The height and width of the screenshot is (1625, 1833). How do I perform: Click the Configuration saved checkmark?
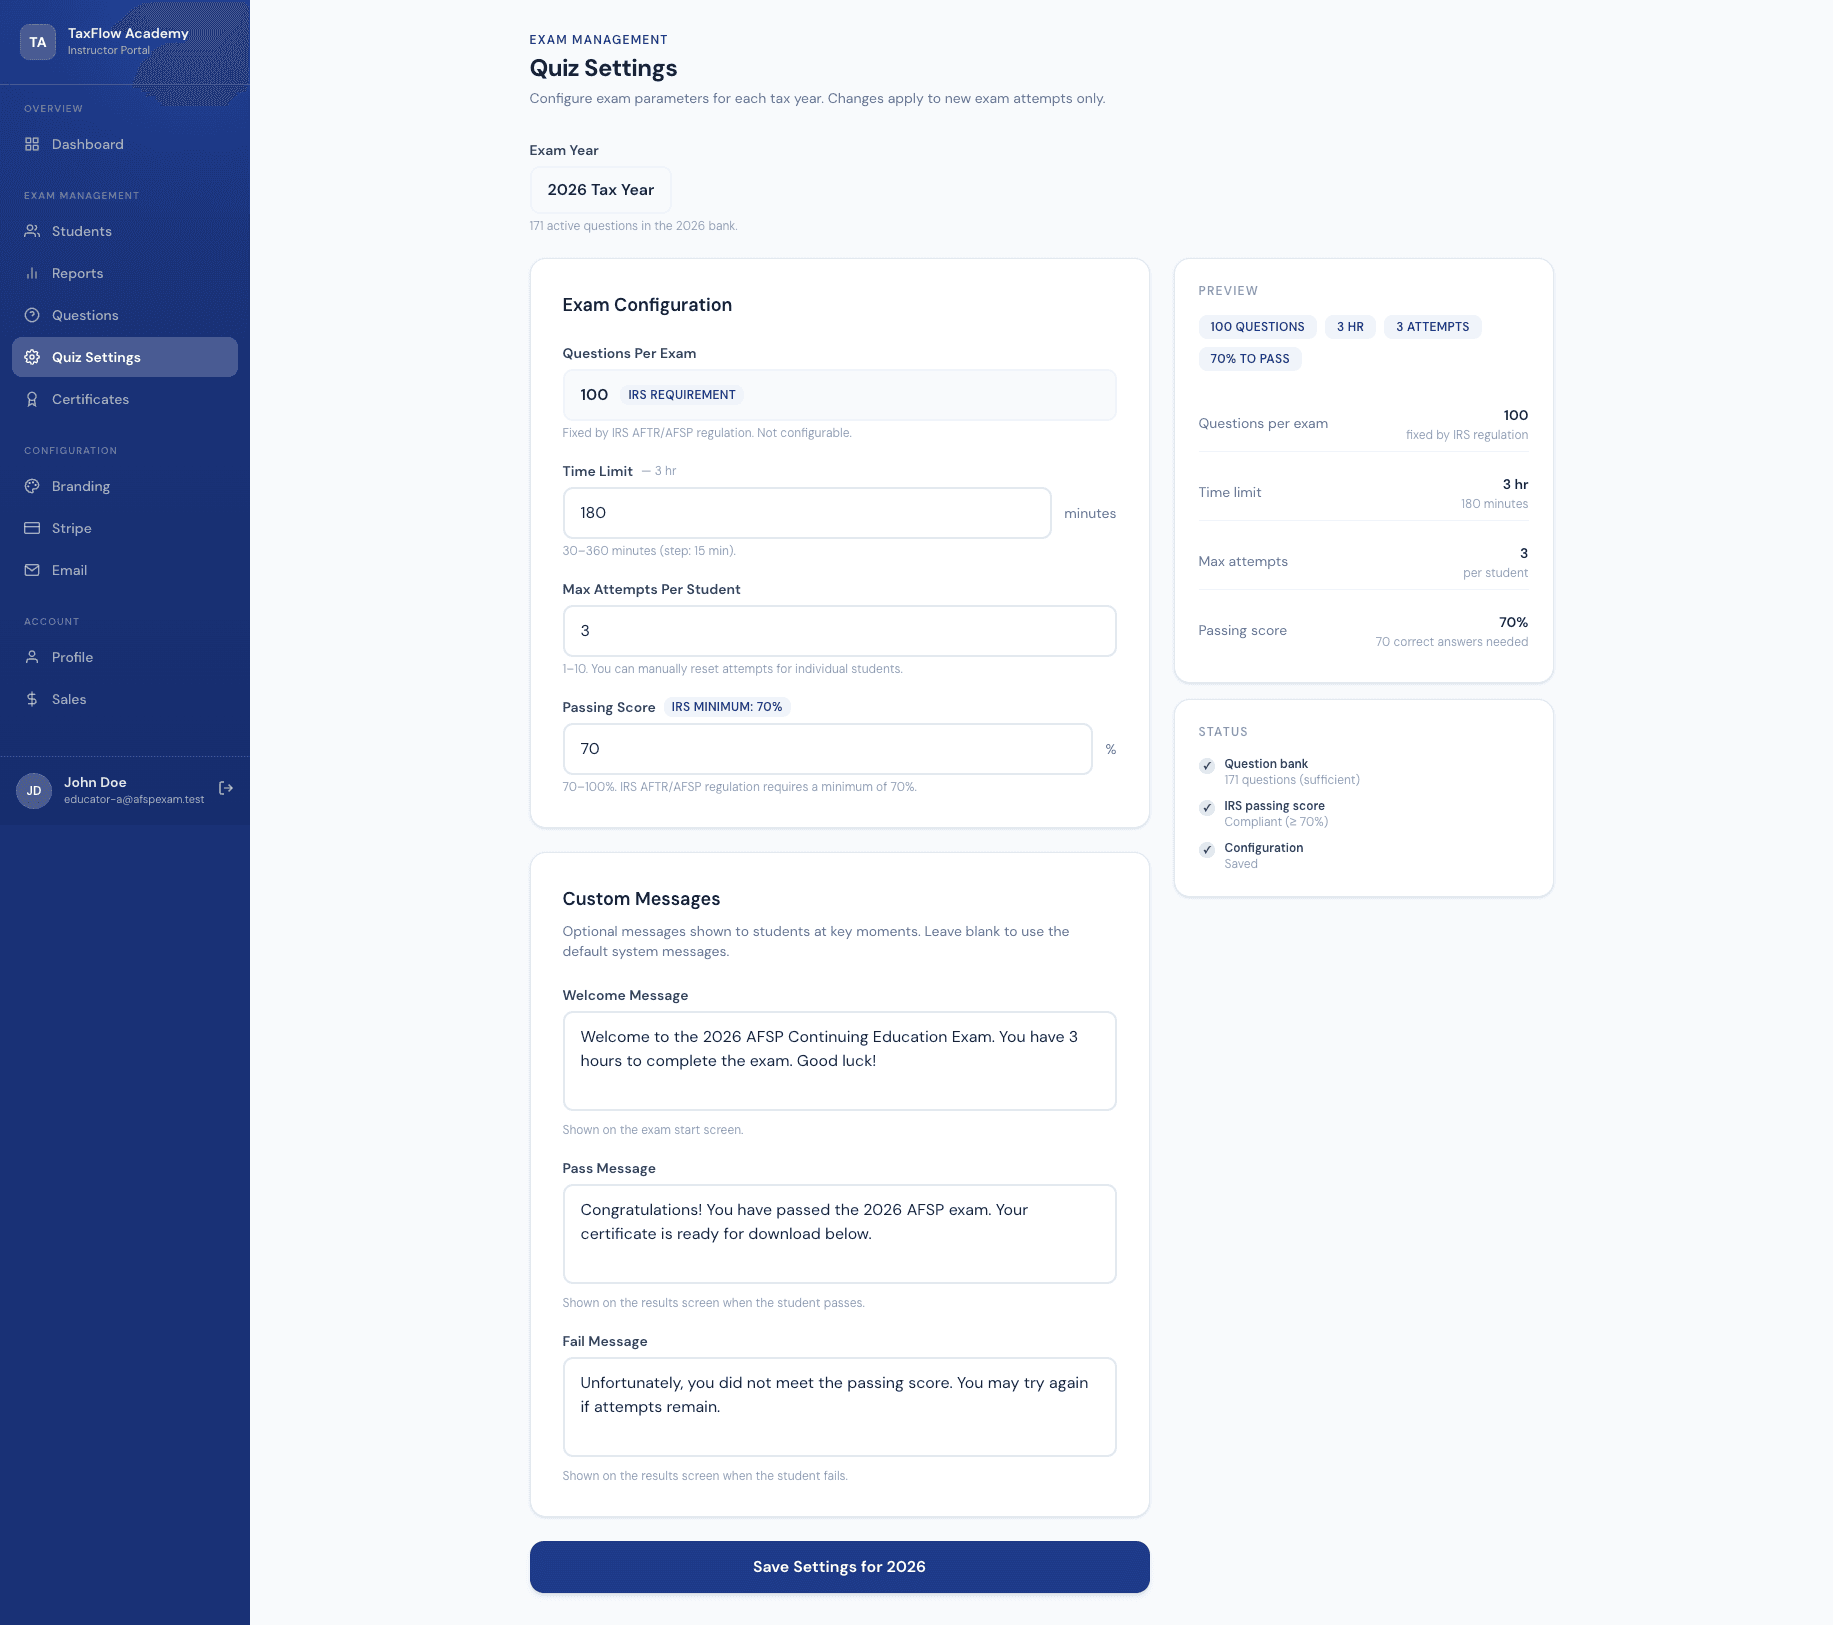(x=1207, y=850)
